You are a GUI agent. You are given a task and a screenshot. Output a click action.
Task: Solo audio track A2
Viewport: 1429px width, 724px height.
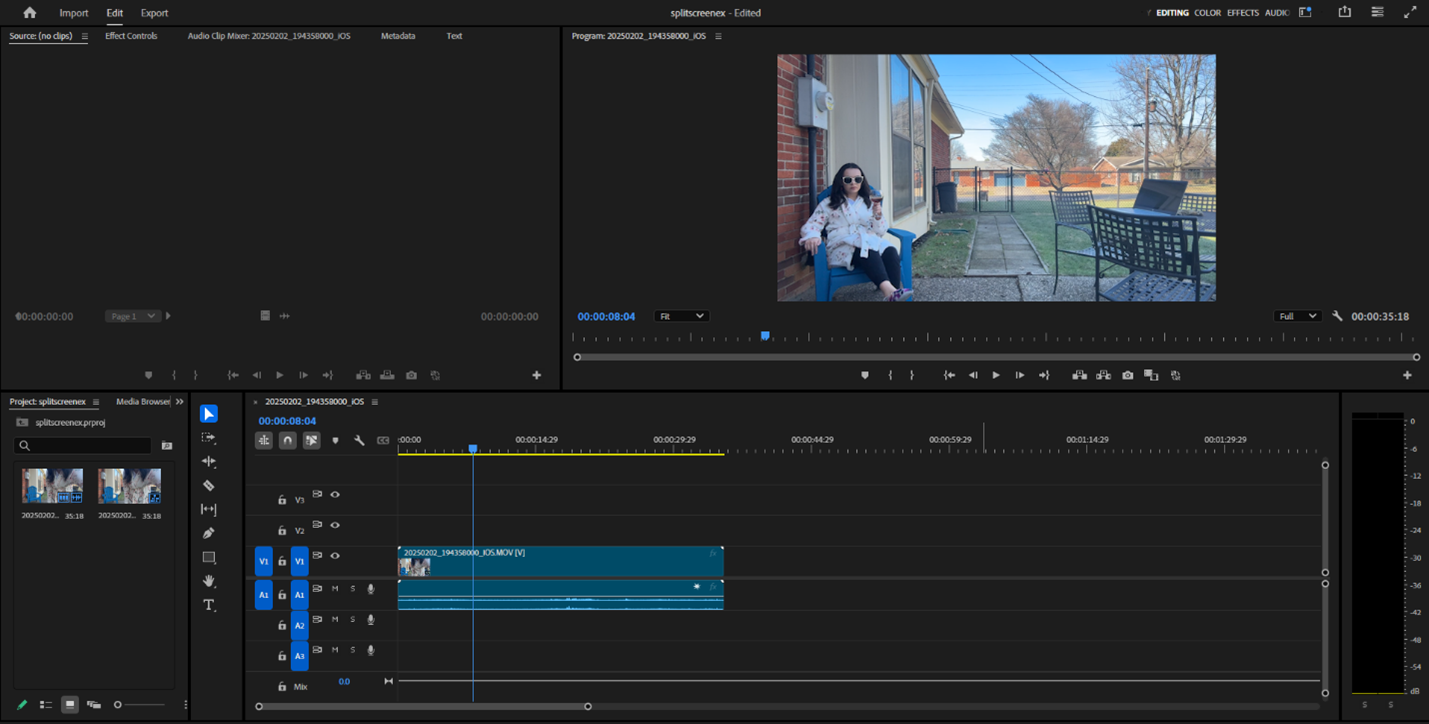tap(352, 620)
